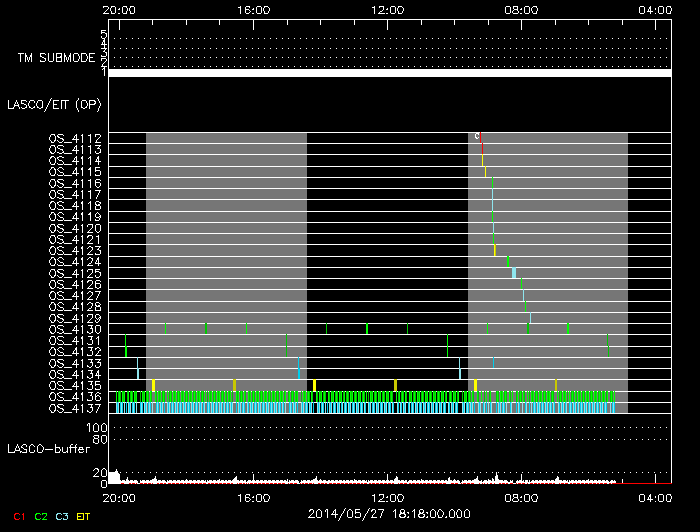This screenshot has width=700, height=532.
Task: Click the green marker in the OS_4116 row
Action: pos(492,183)
